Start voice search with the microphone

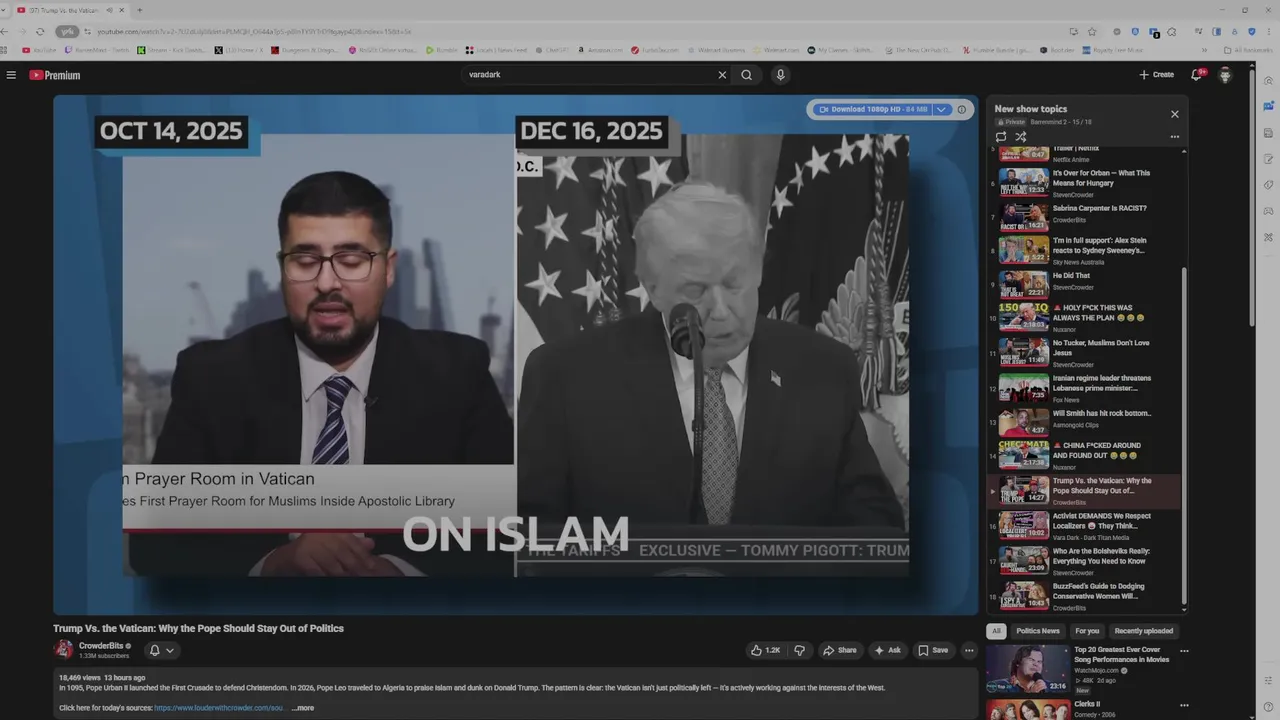coord(780,75)
